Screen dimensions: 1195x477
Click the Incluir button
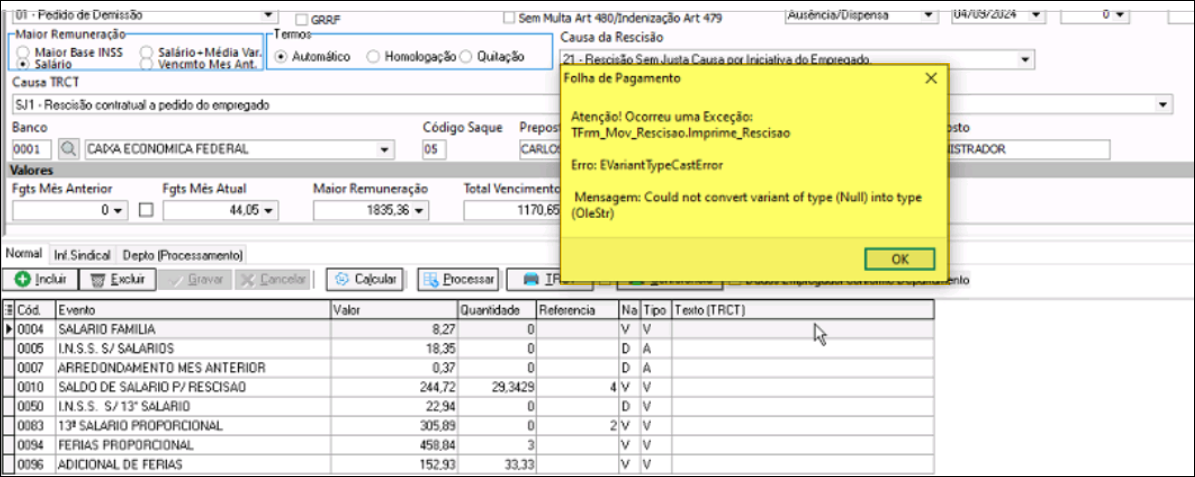(x=40, y=280)
